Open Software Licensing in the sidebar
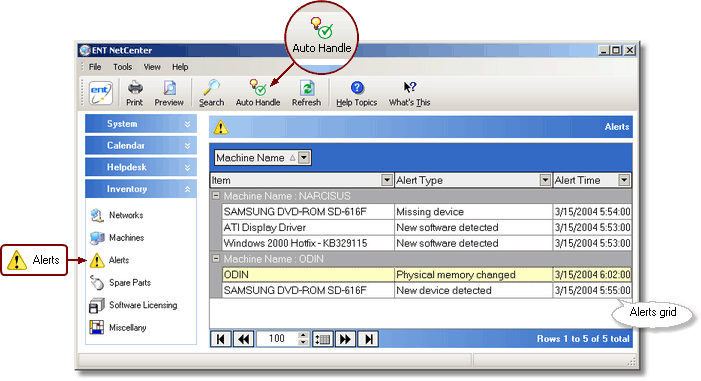Screen dimensions: 701x381 click(x=133, y=305)
